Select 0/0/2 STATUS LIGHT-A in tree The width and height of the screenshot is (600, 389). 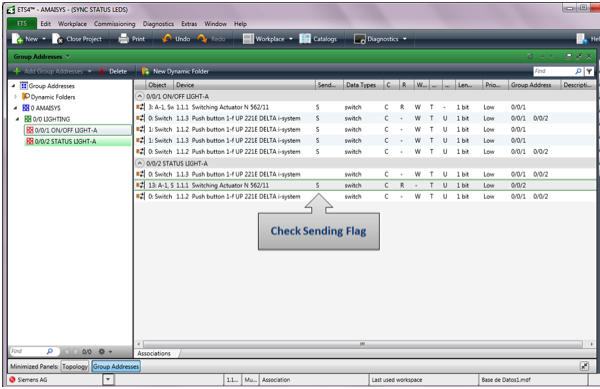[x=78, y=141]
